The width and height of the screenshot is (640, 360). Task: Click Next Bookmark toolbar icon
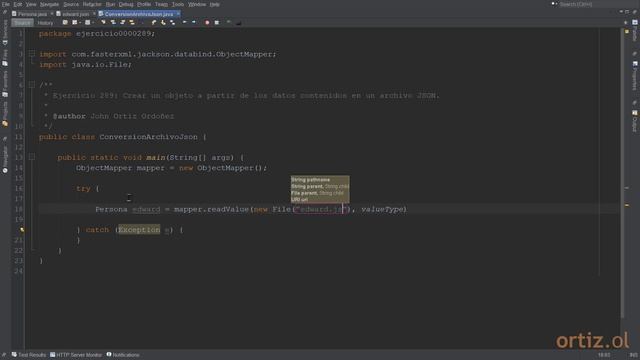coord(163,22)
